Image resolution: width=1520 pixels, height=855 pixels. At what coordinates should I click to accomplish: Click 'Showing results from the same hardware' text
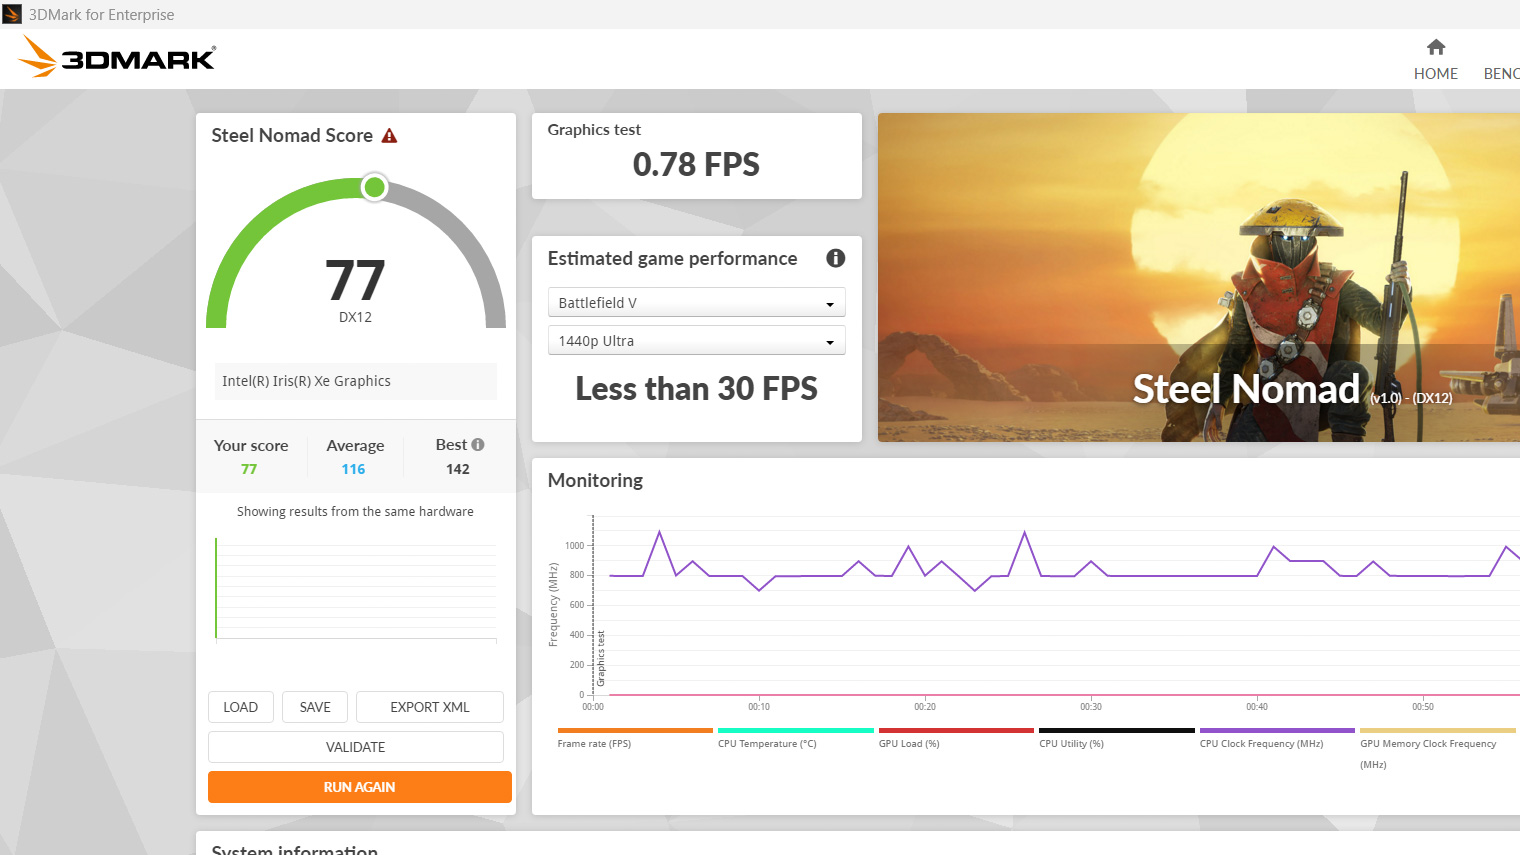(355, 511)
